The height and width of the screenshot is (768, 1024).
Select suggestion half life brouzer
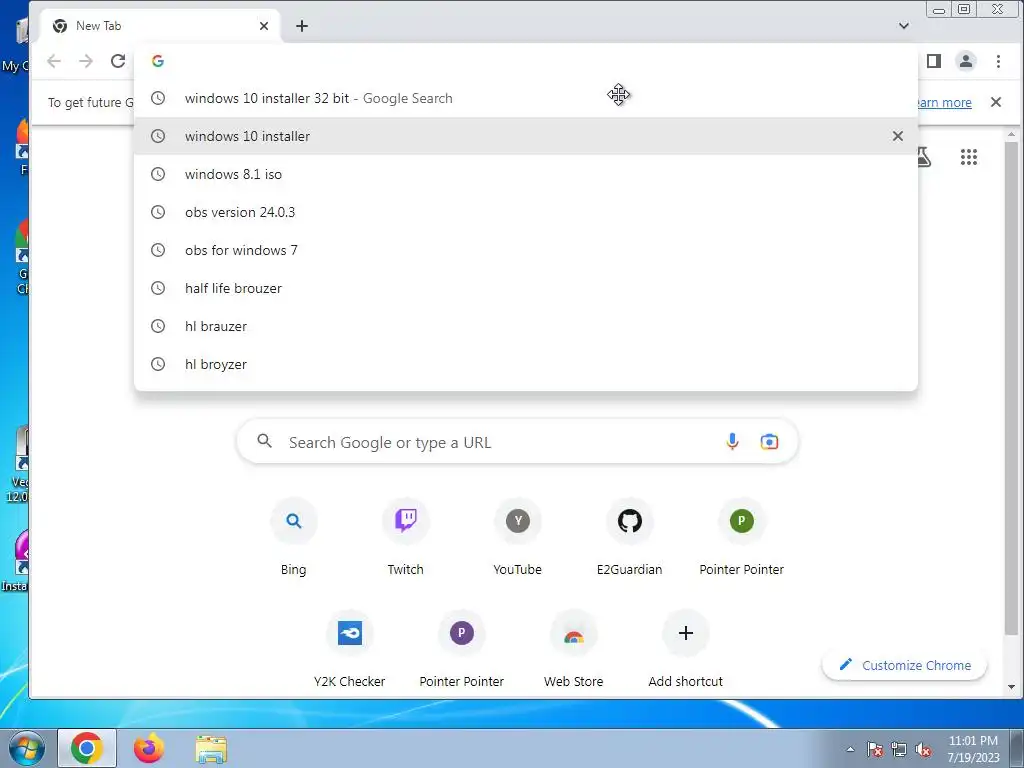pos(526,288)
